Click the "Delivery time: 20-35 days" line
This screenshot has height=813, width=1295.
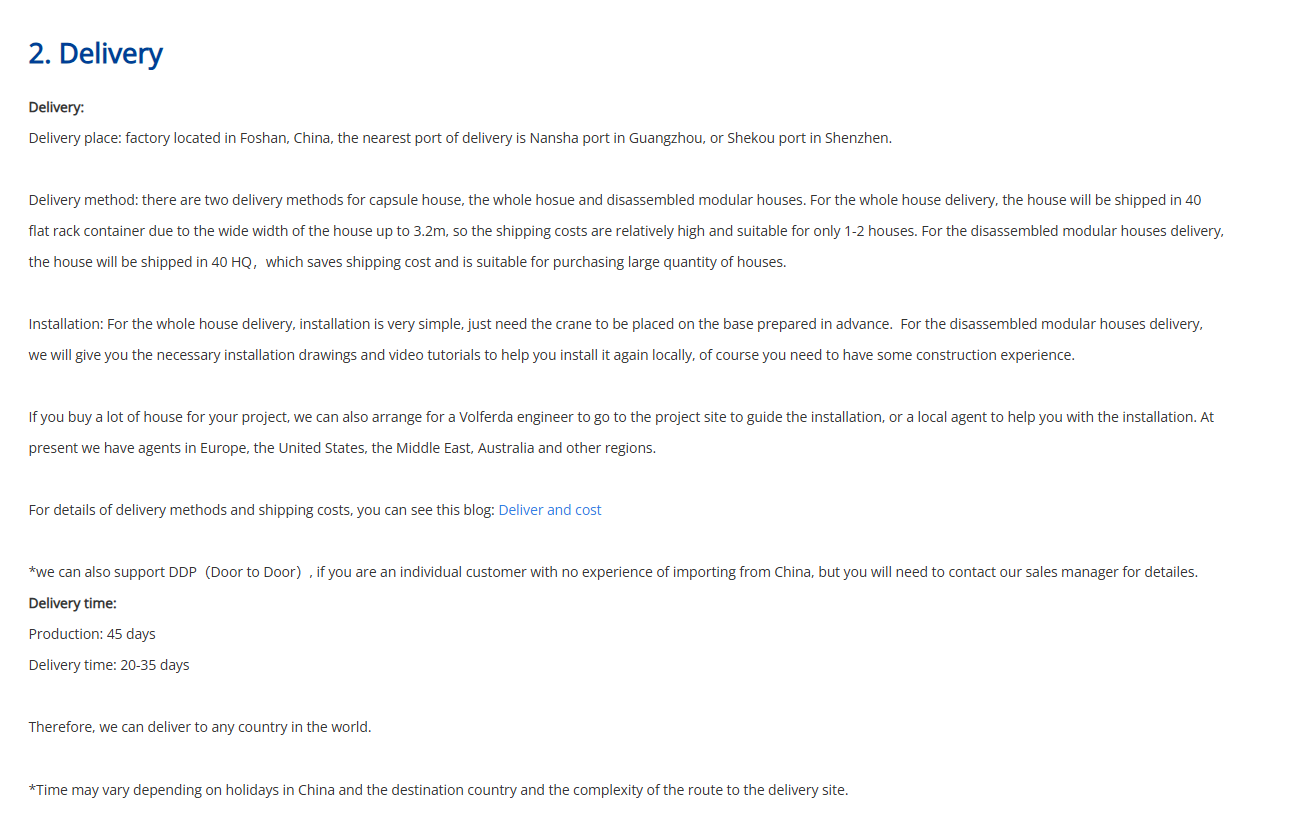[109, 665]
